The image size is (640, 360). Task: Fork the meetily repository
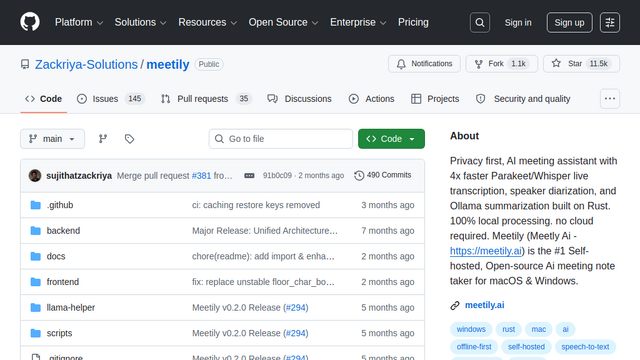click(x=502, y=64)
